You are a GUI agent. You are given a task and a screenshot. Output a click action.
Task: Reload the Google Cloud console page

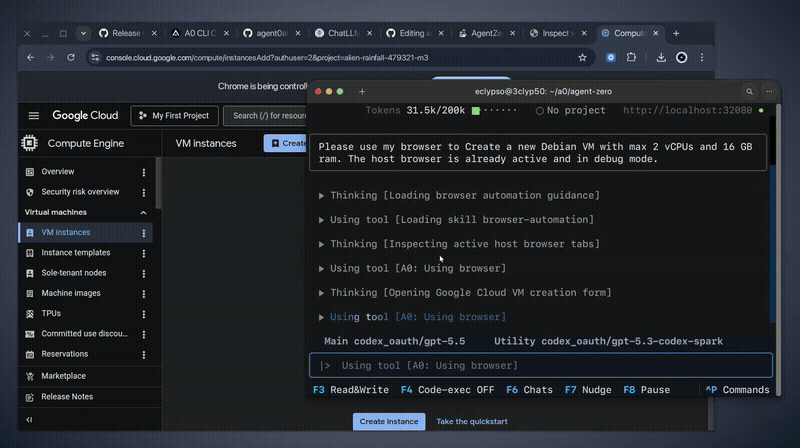coord(71,58)
